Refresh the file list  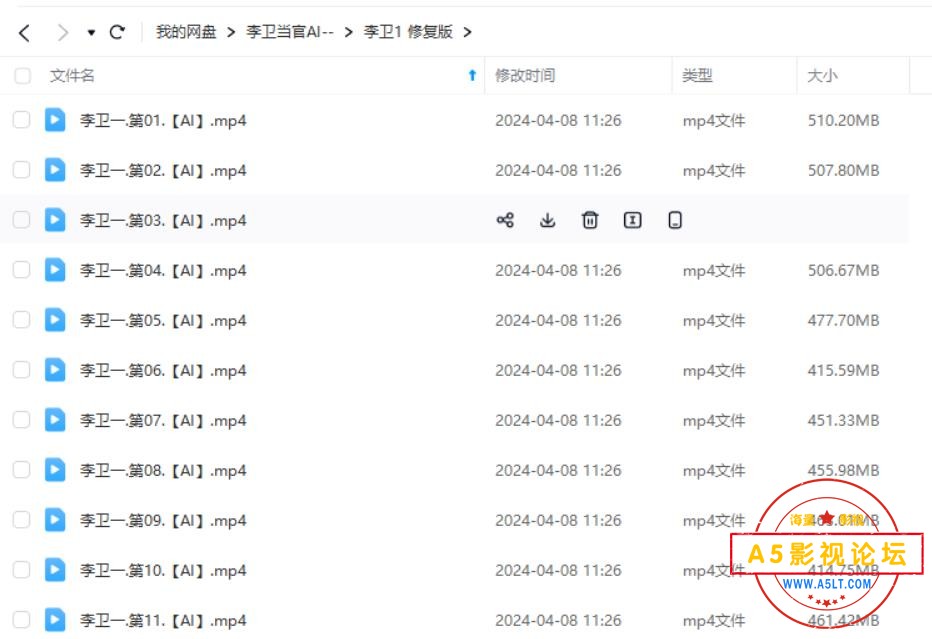tap(117, 32)
